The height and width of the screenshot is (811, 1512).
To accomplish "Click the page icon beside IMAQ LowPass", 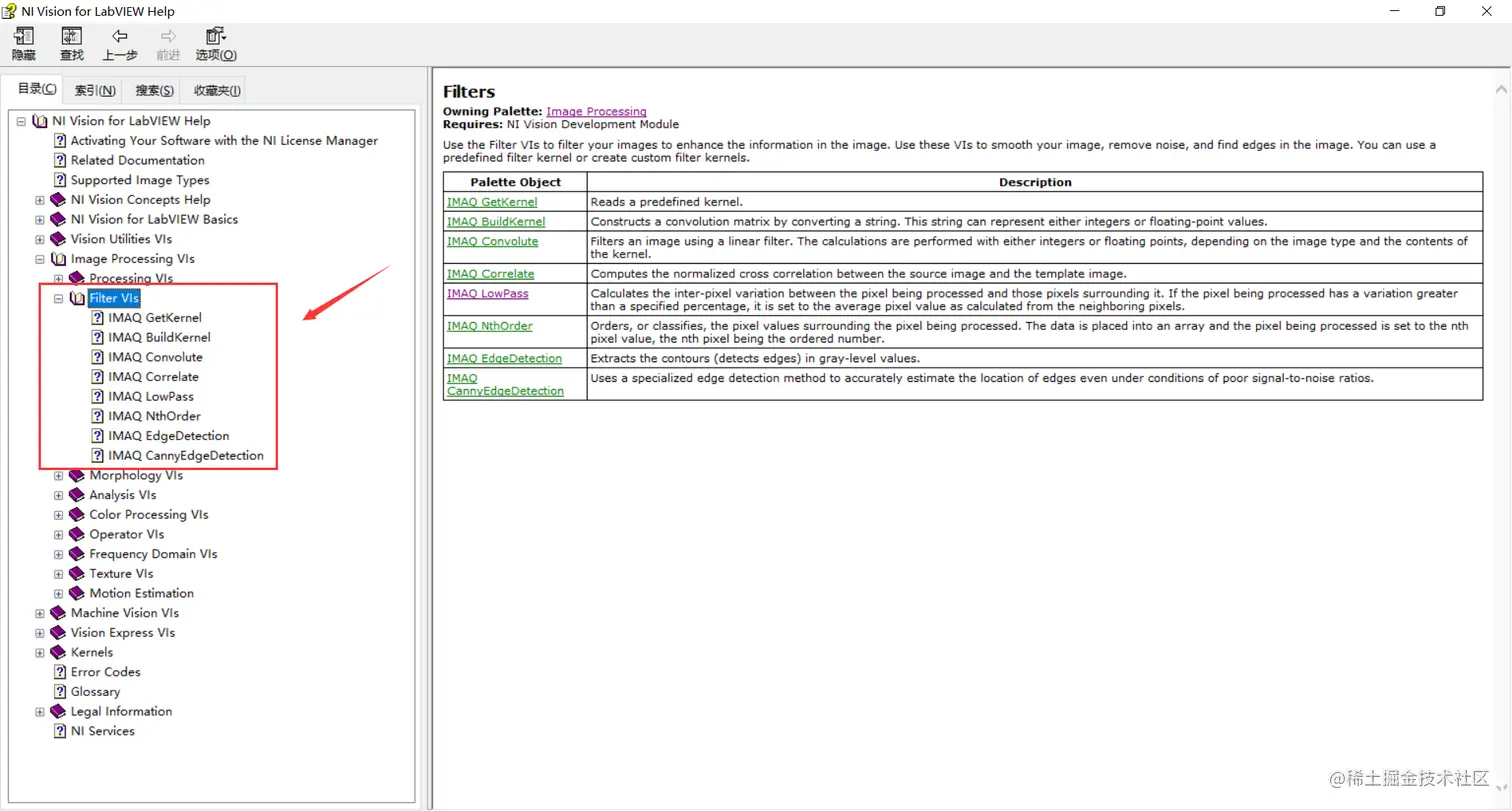I will [98, 396].
